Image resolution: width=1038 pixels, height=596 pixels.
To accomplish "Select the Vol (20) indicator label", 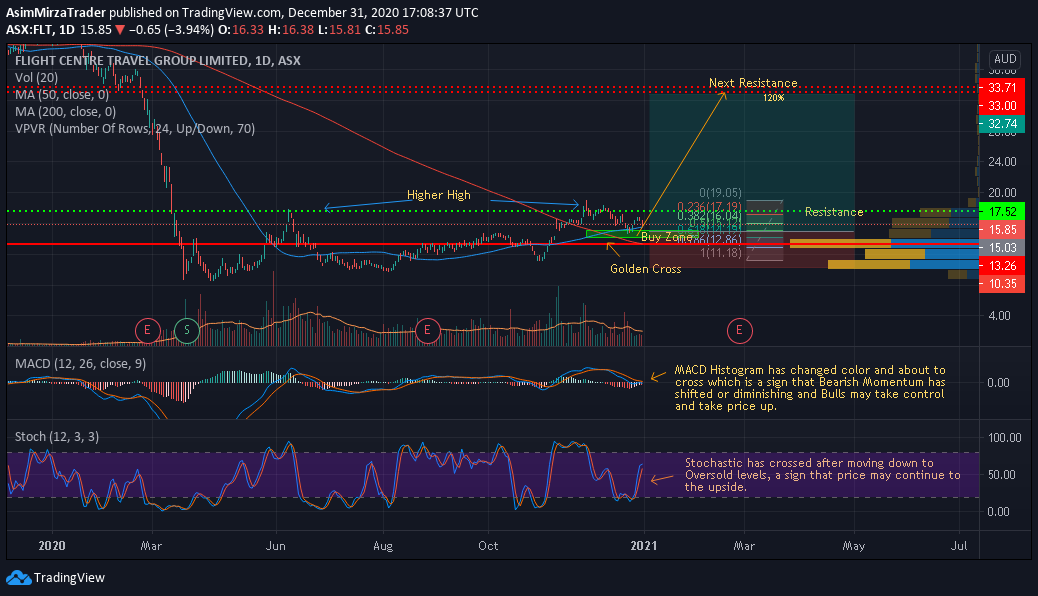I will point(36,77).
